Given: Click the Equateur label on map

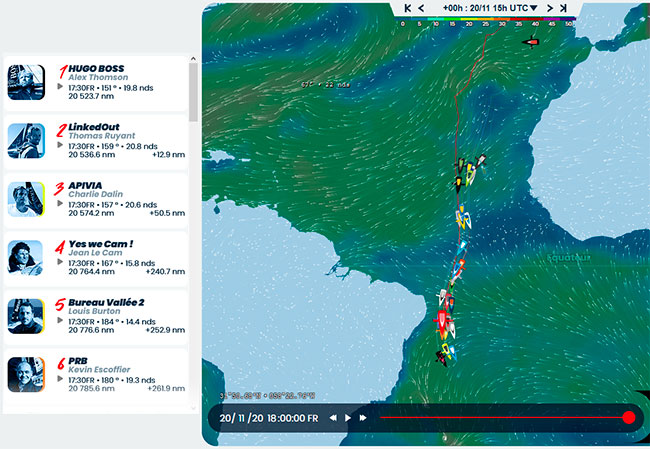Looking at the screenshot, I should [x=569, y=258].
